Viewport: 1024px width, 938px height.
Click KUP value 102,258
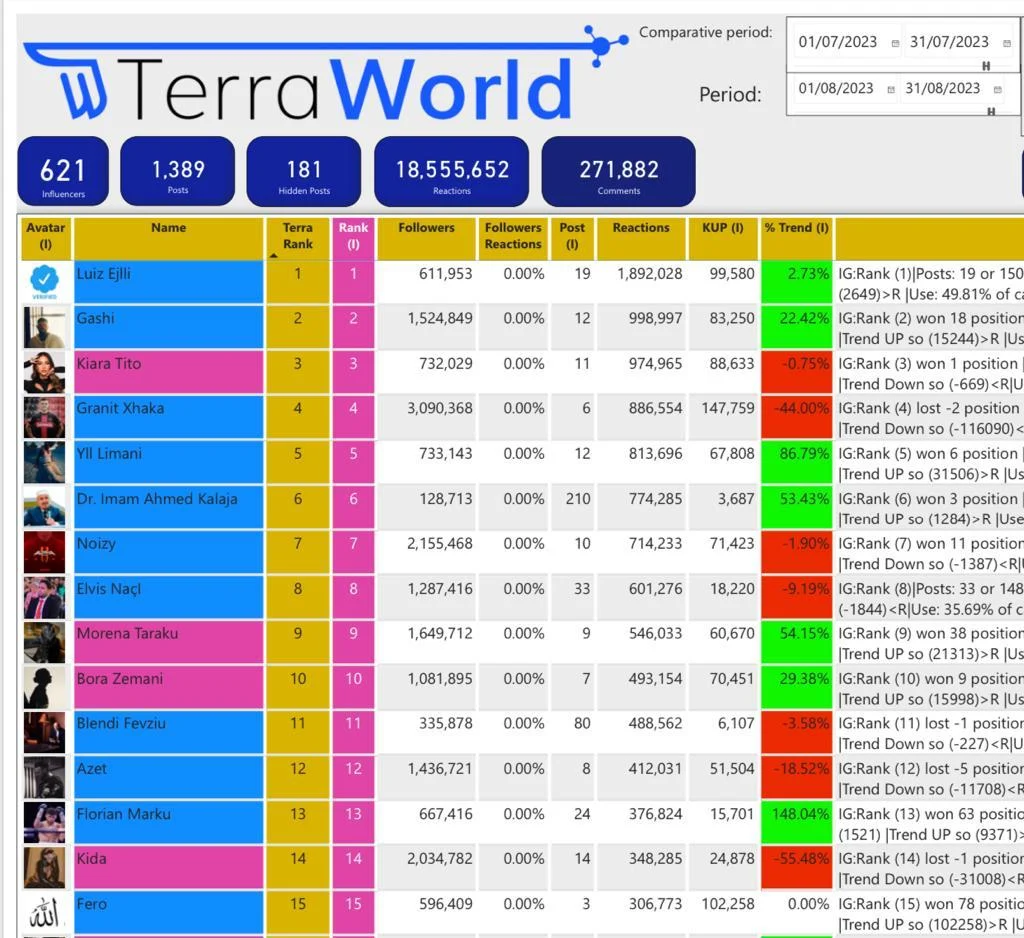coord(728,904)
